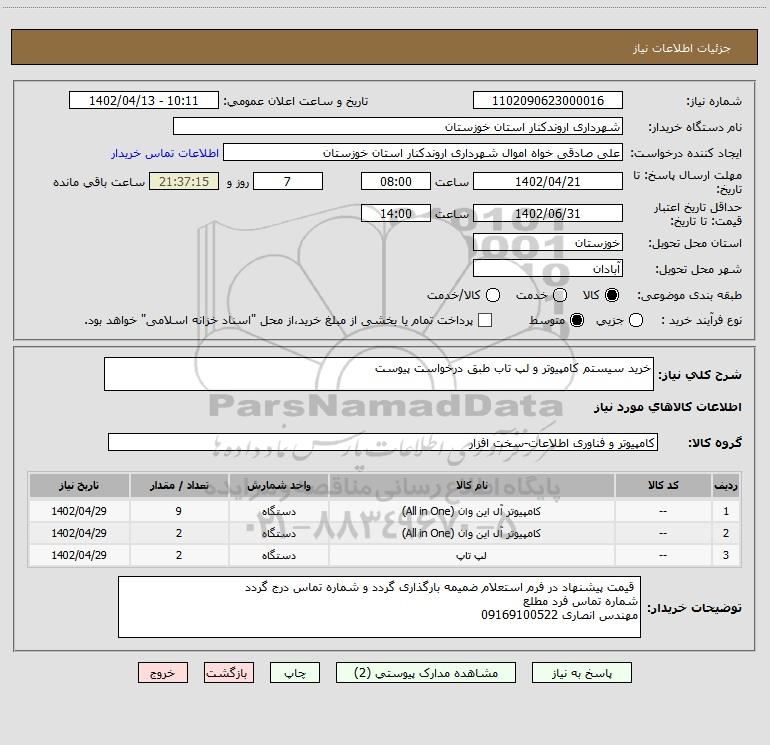Select the جزیی purchase type radio
This screenshot has width=770, height=745.
click(636, 320)
